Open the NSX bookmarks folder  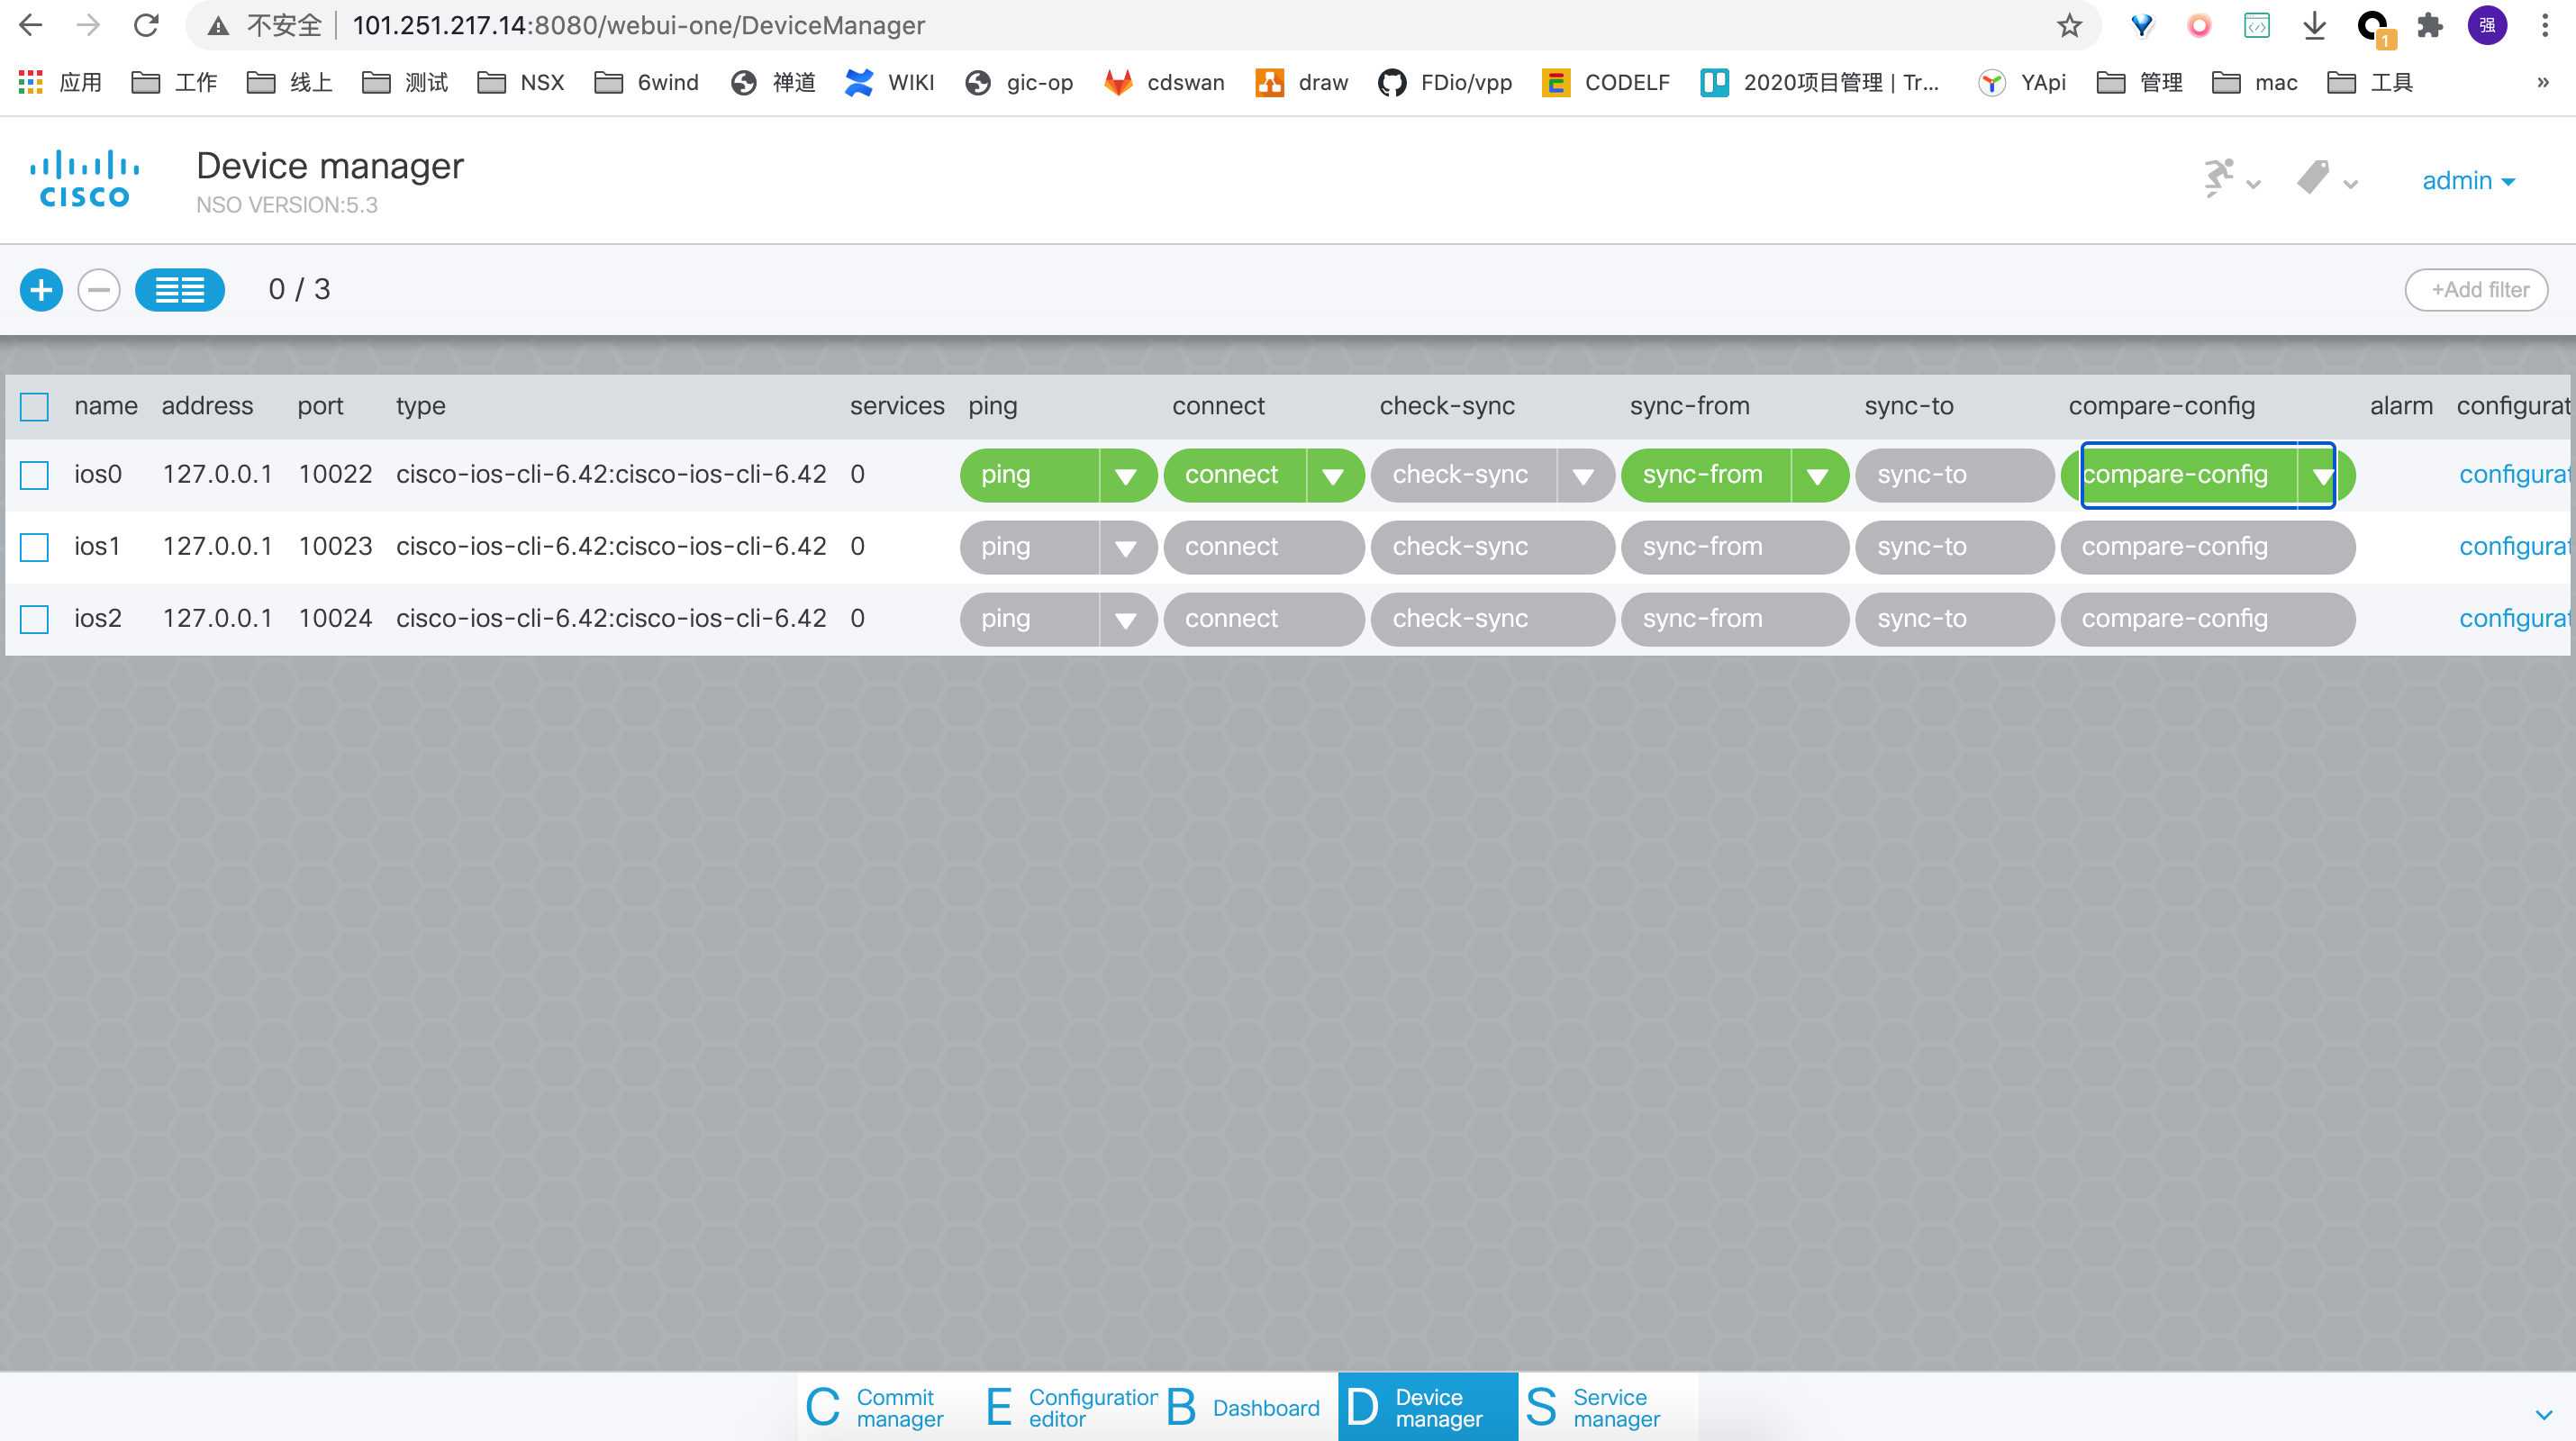[x=520, y=82]
